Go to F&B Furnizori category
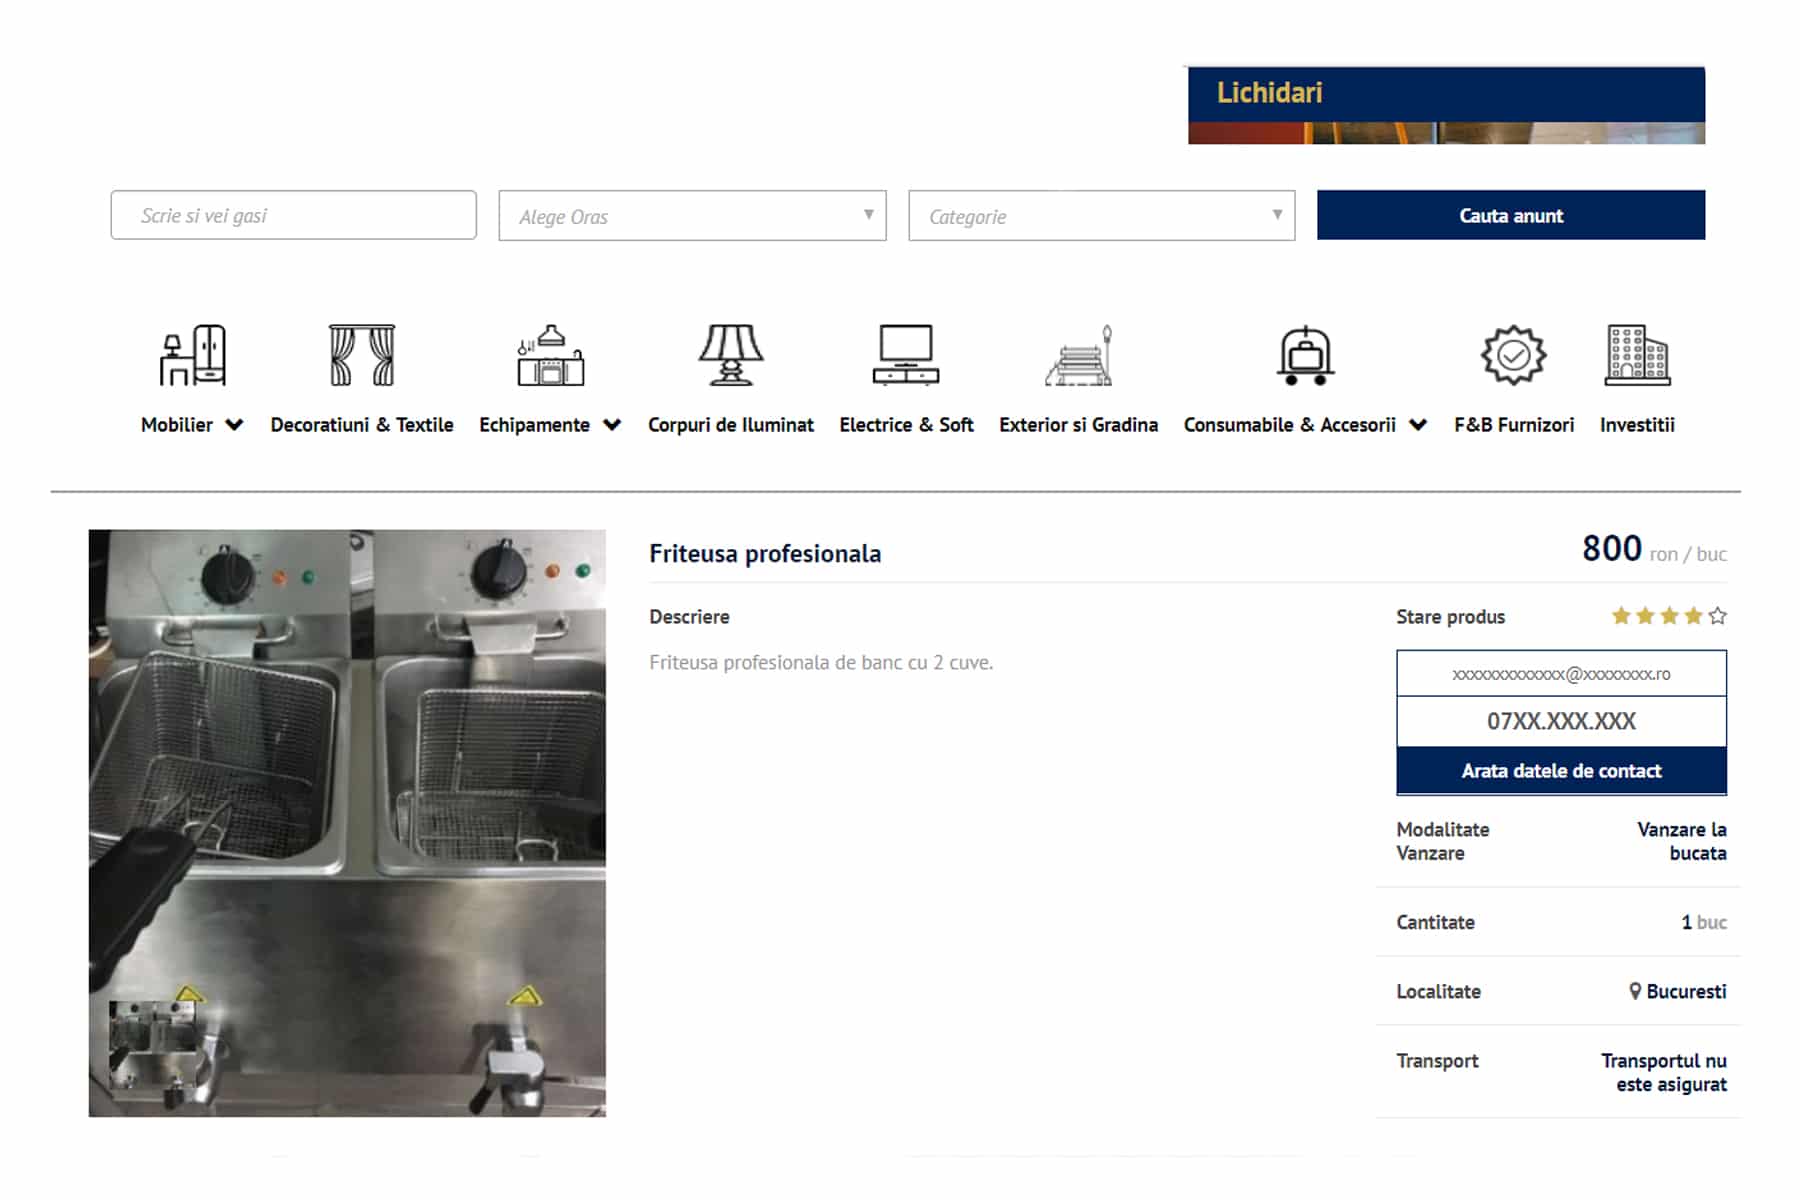 1514,425
